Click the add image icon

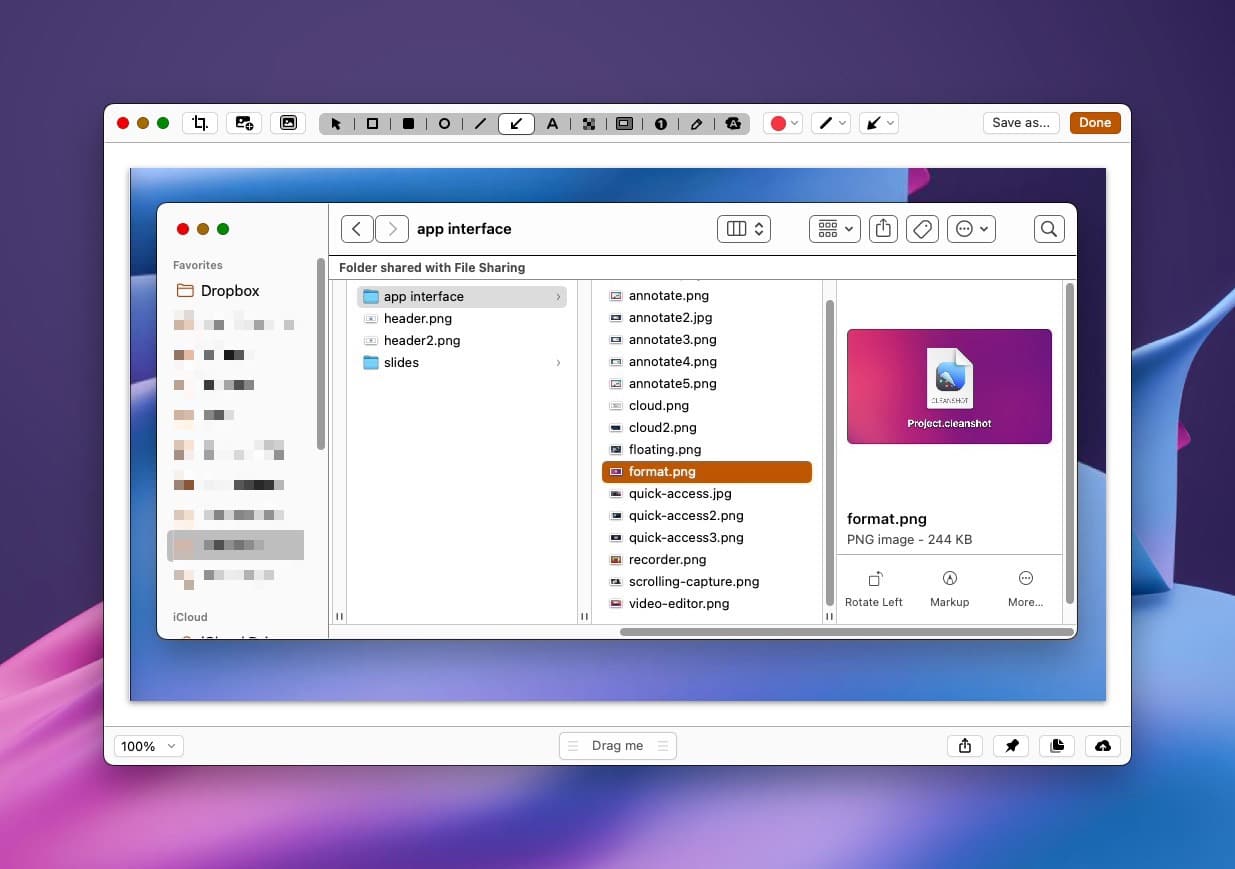coord(244,123)
